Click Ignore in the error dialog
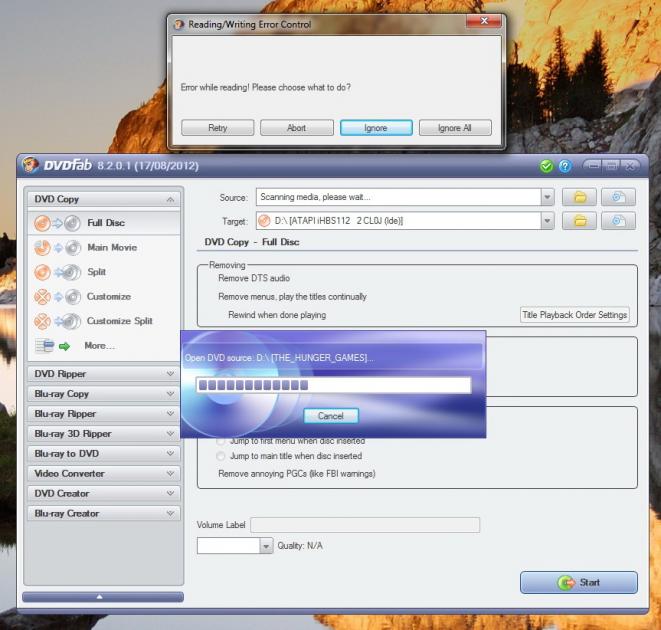Image resolution: width=661 pixels, height=630 pixels. coord(376,128)
